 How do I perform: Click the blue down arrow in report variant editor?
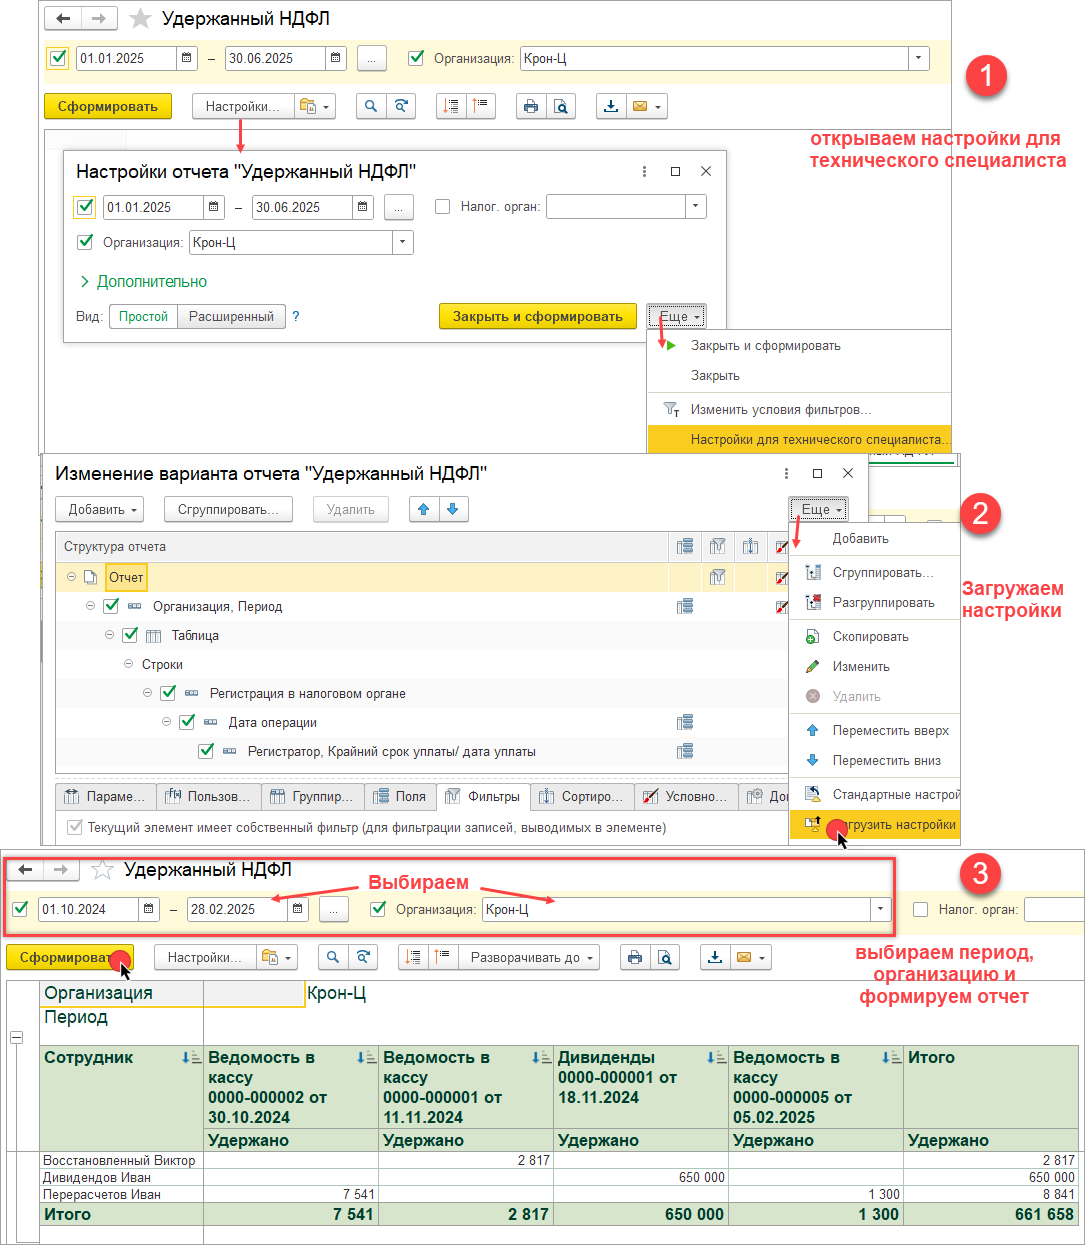pyautogui.click(x=453, y=509)
